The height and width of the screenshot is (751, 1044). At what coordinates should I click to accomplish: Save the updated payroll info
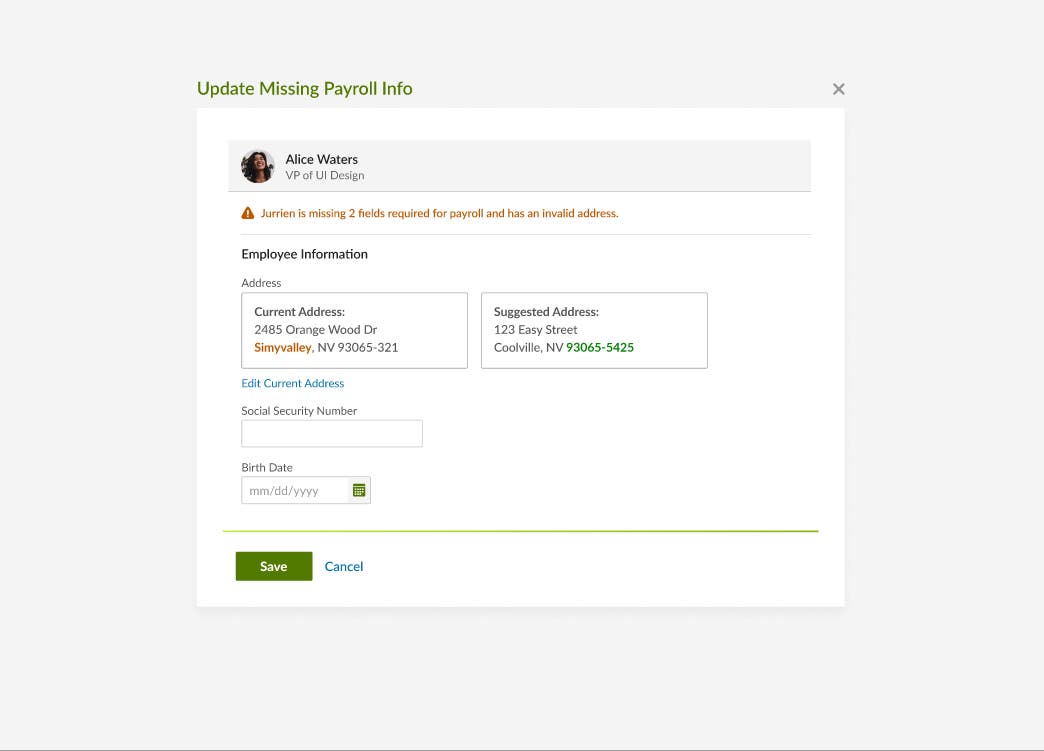click(x=273, y=566)
